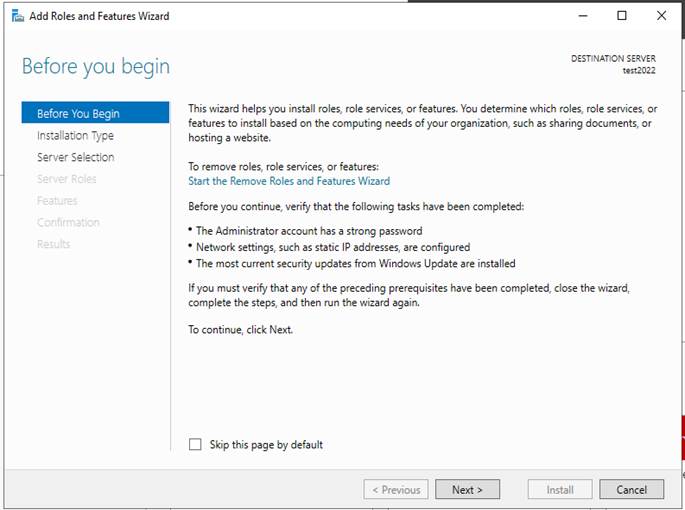Click the 'Skip this page by default' label
The height and width of the screenshot is (510, 685).
tap(266, 444)
